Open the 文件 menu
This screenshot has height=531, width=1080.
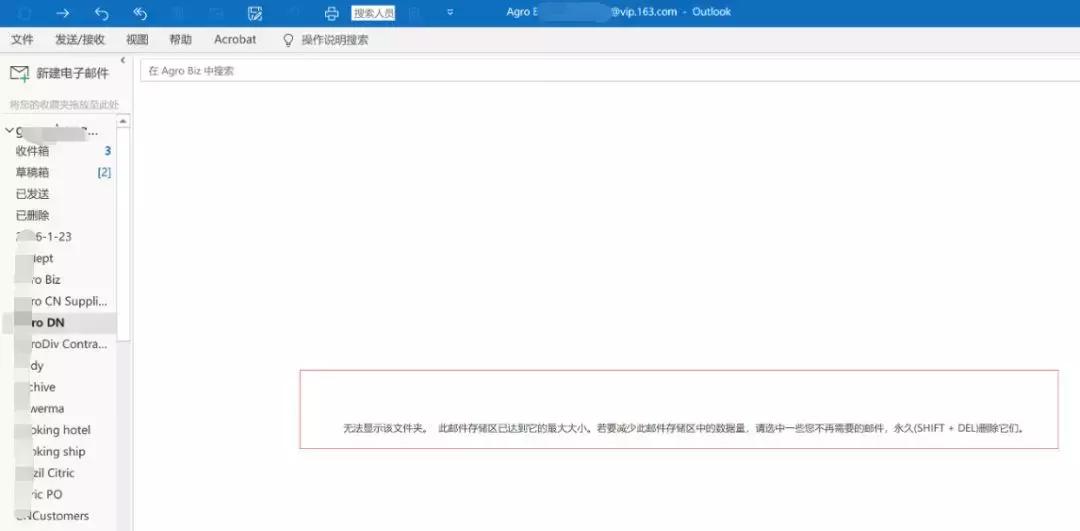coord(23,40)
